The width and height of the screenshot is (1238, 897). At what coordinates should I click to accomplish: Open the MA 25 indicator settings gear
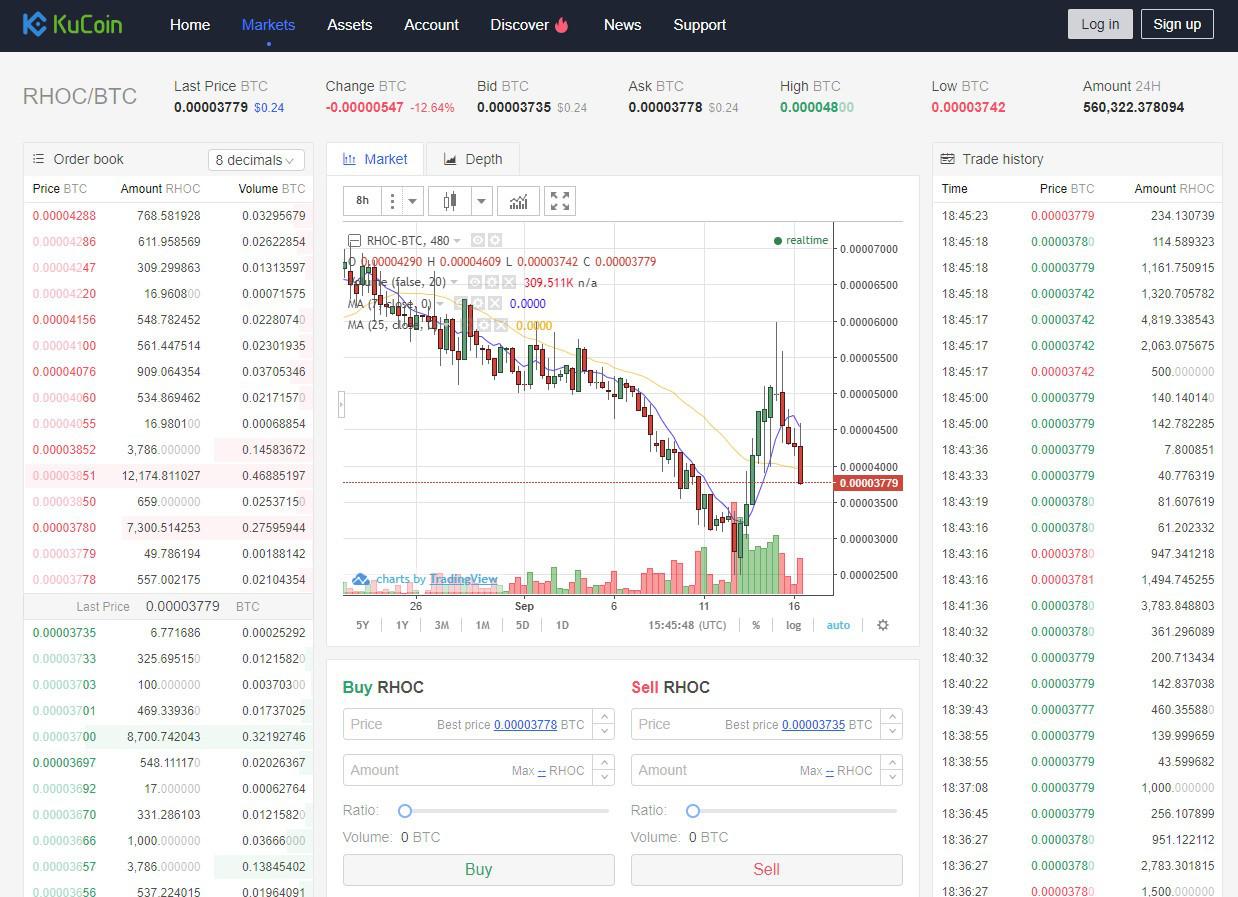click(484, 325)
